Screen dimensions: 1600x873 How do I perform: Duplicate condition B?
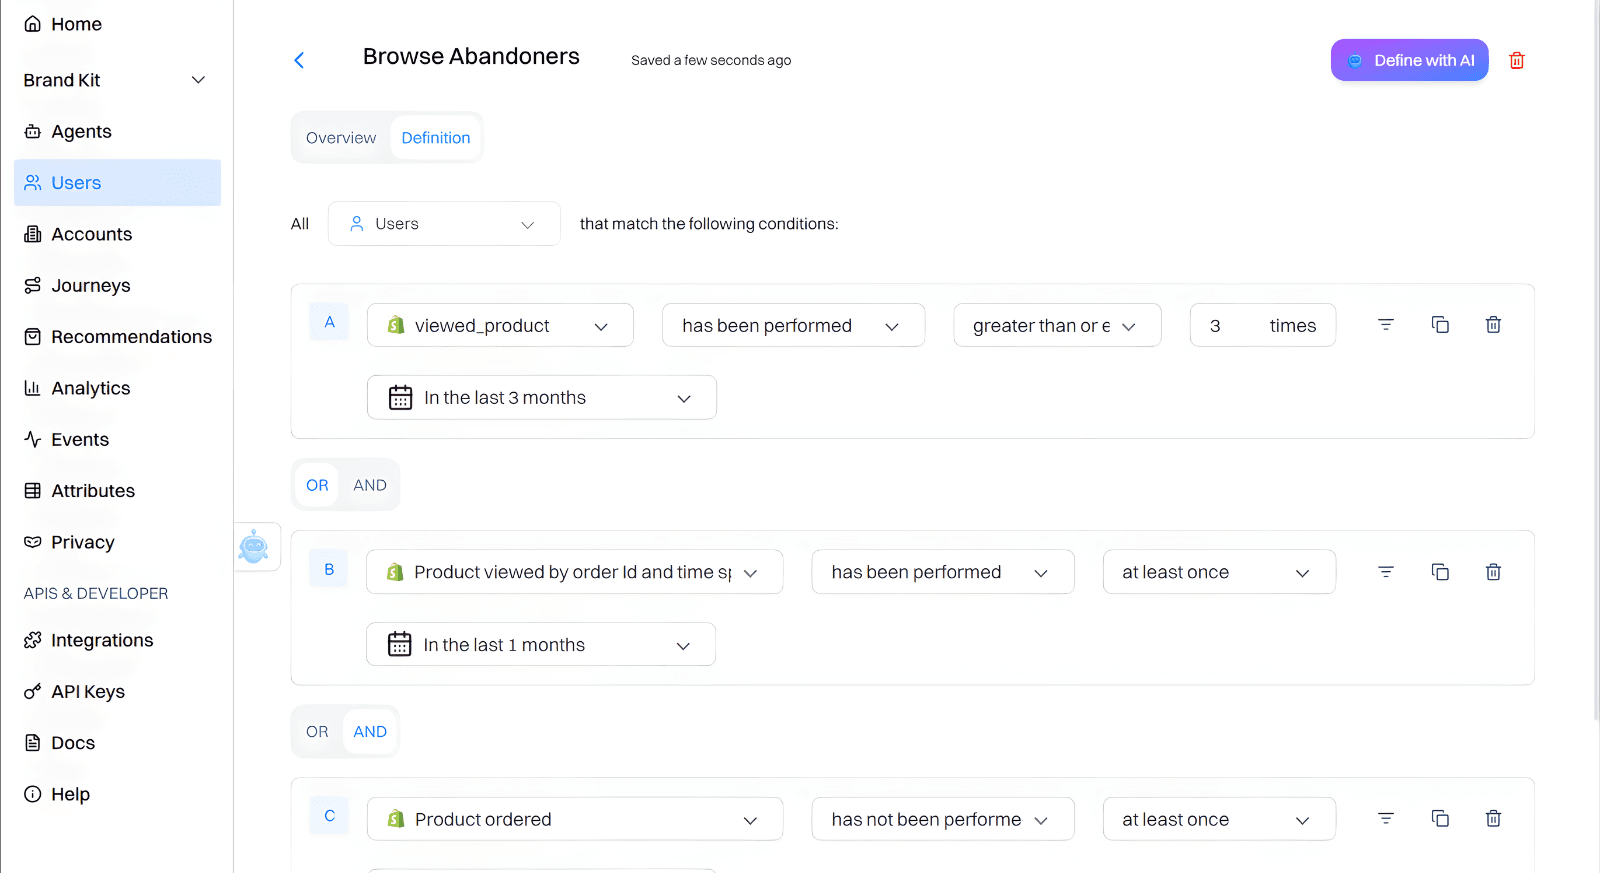(x=1440, y=572)
